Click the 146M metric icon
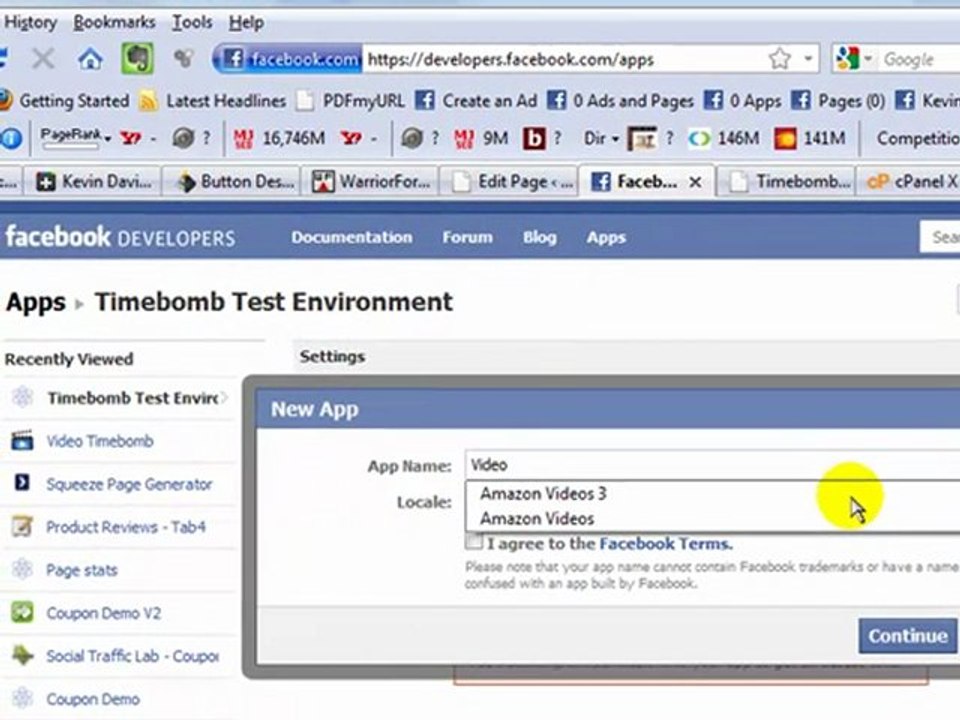This screenshot has height=720, width=960. [699, 138]
